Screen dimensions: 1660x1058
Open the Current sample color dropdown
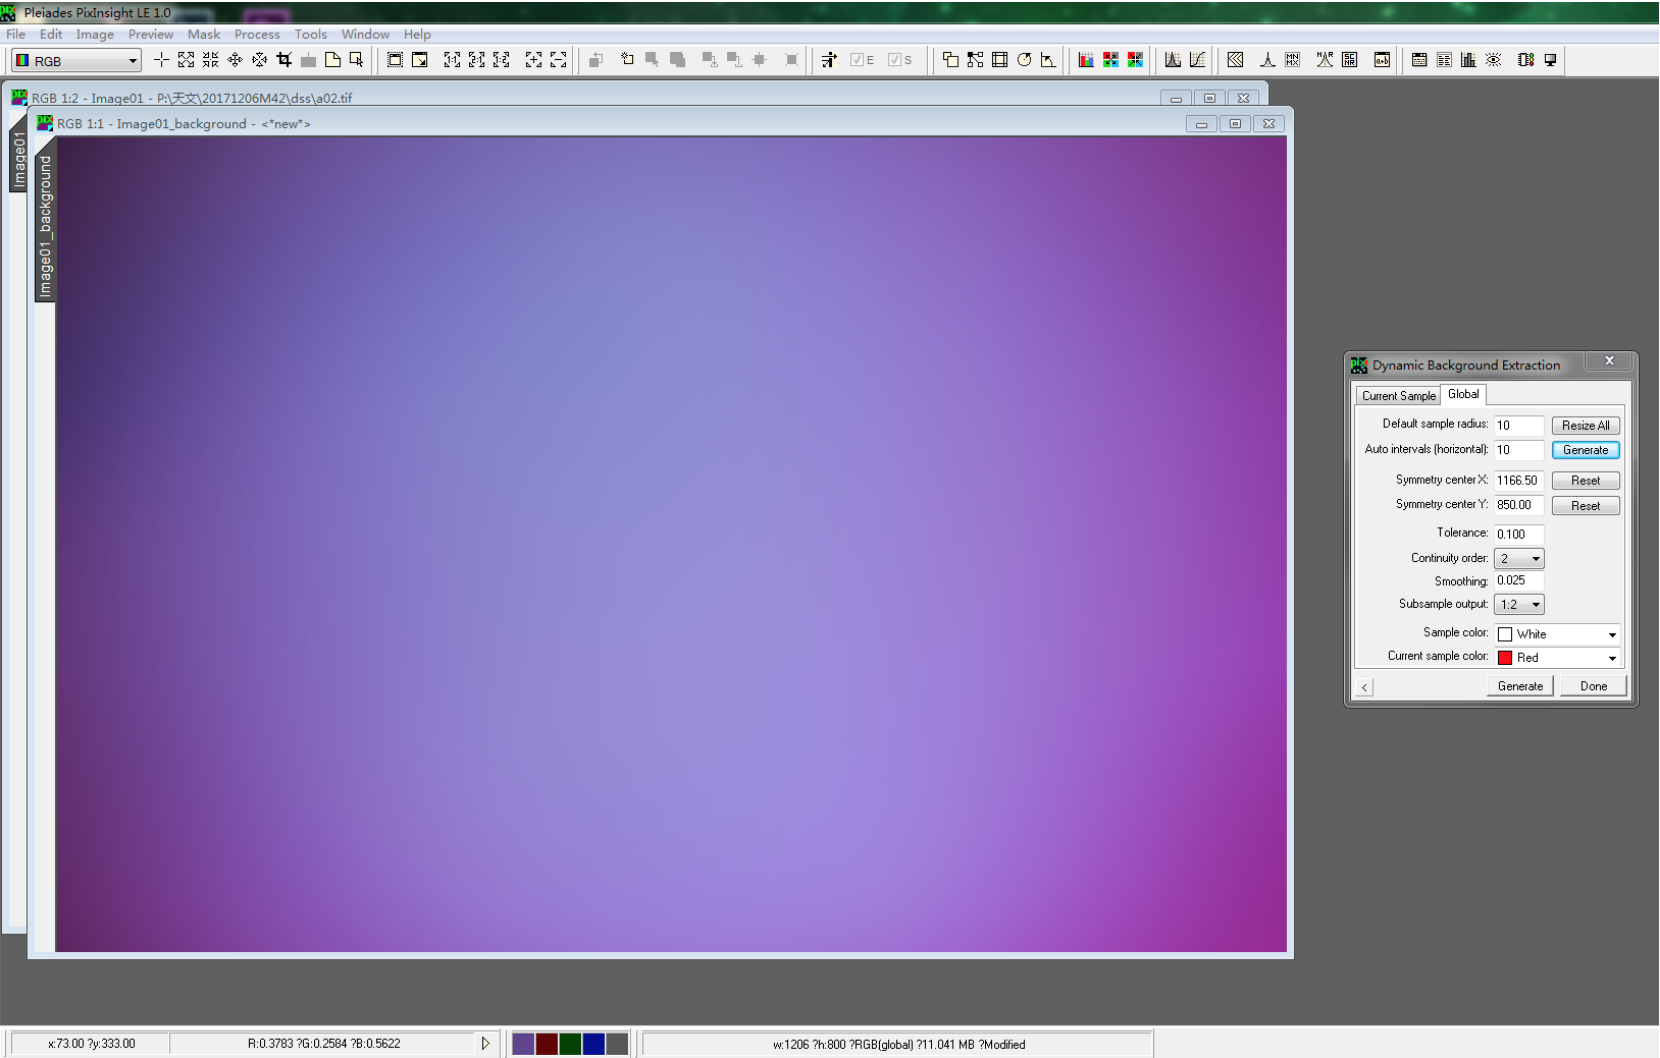tap(1557, 658)
